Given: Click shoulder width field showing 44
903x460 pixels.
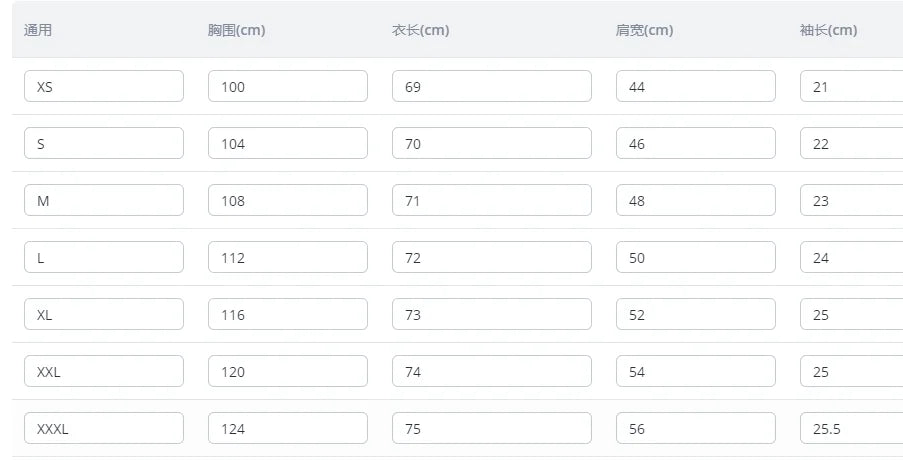Looking at the screenshot, I should (695, 86).
